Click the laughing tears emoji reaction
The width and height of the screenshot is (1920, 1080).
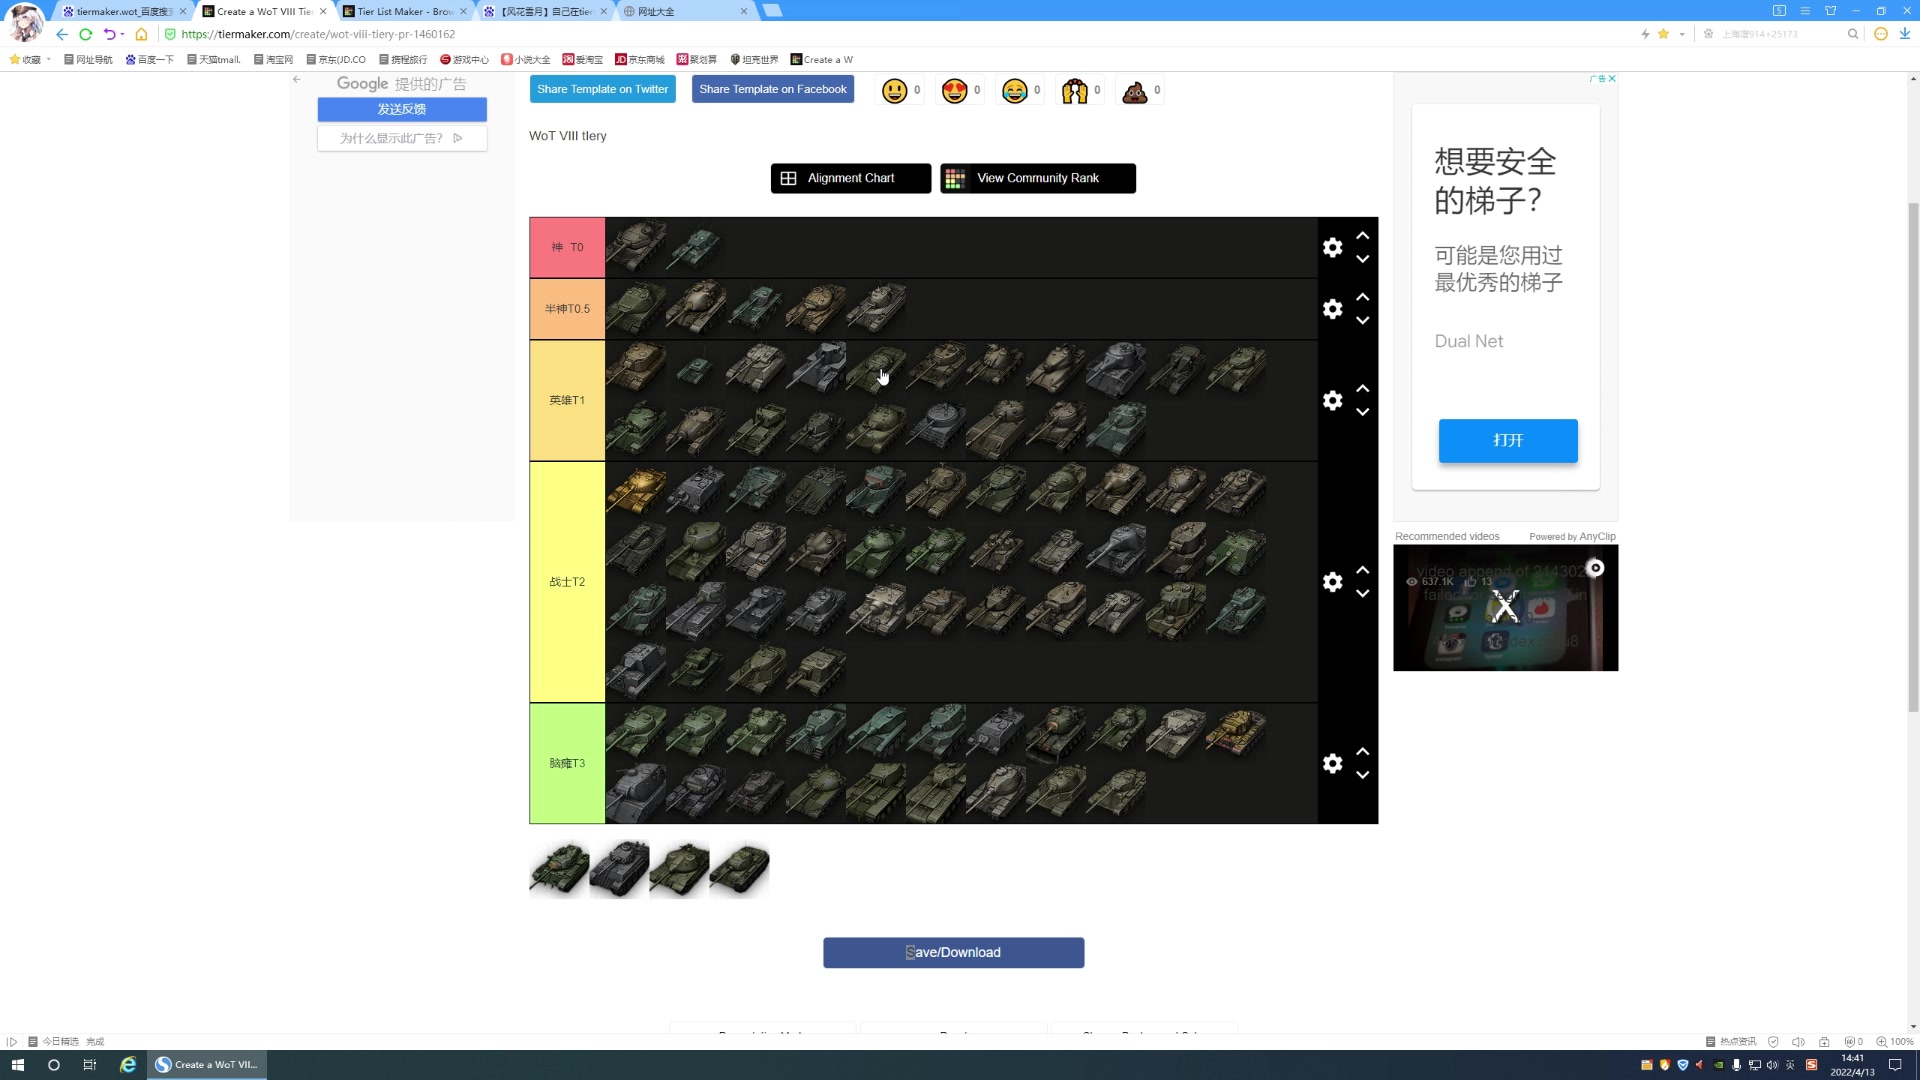1015,91
